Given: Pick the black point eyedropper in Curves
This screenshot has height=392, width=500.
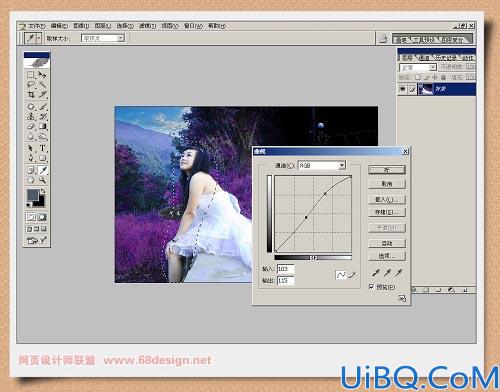Looking at the screenshot, I should (376, 273).
